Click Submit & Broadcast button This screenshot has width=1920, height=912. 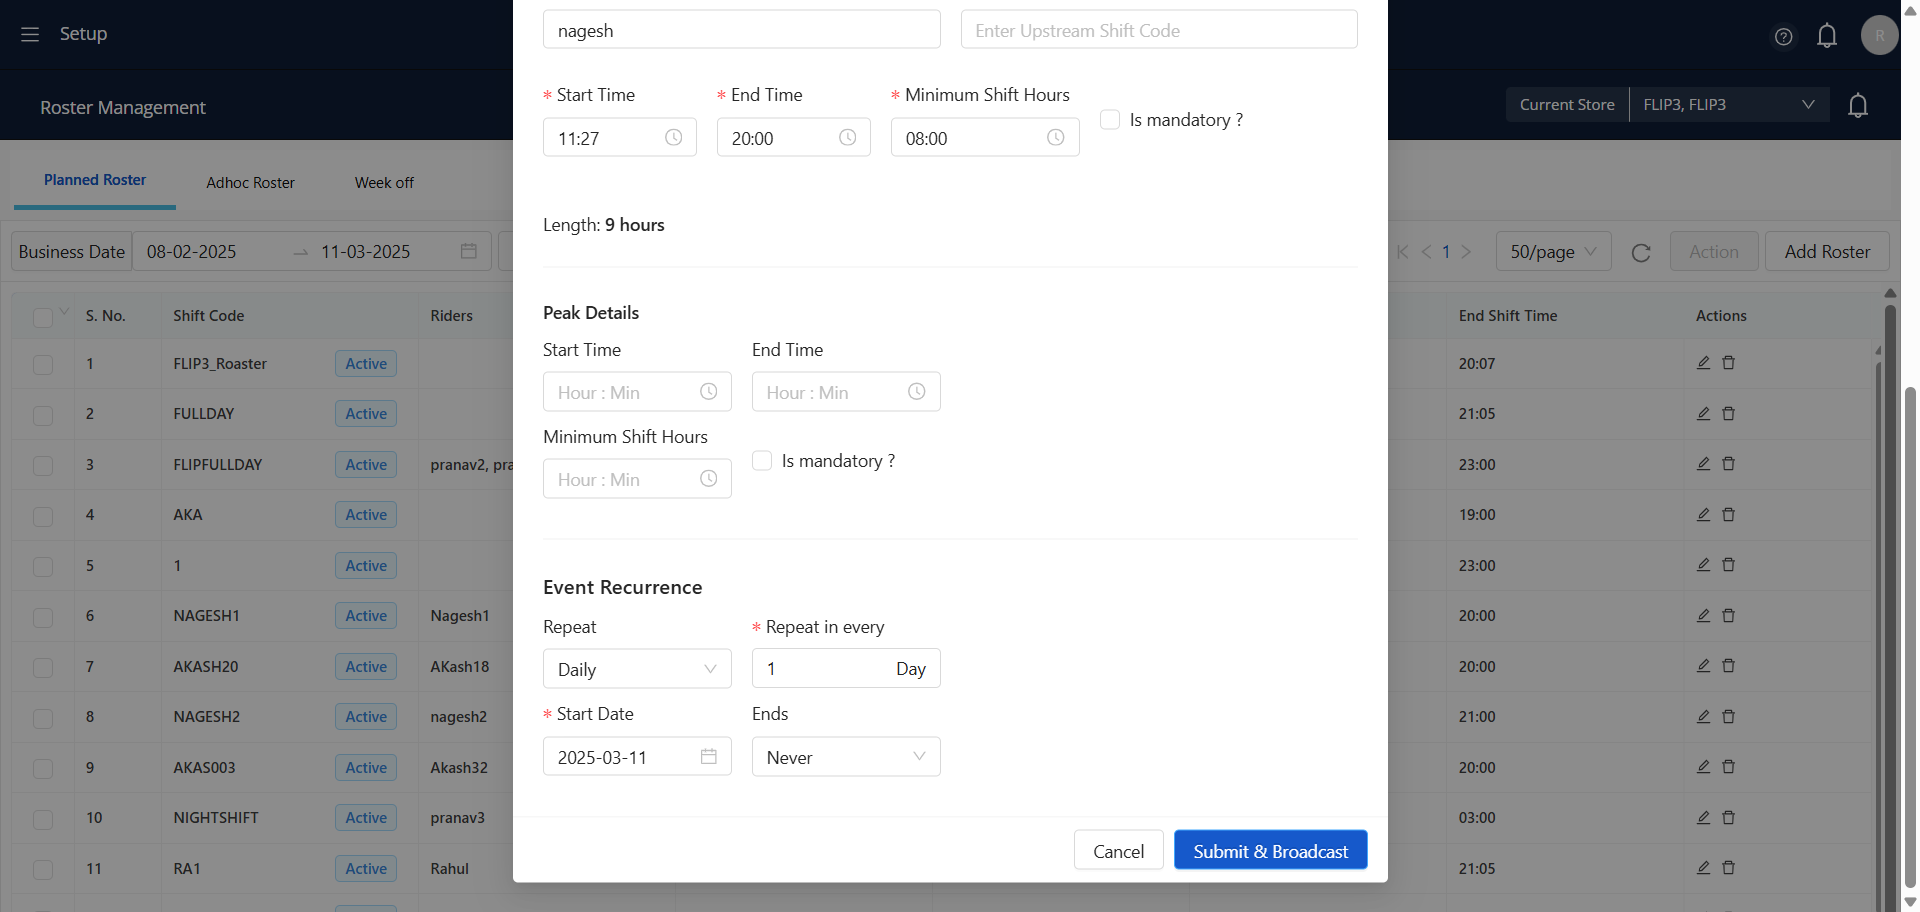tap(1270, 850)
